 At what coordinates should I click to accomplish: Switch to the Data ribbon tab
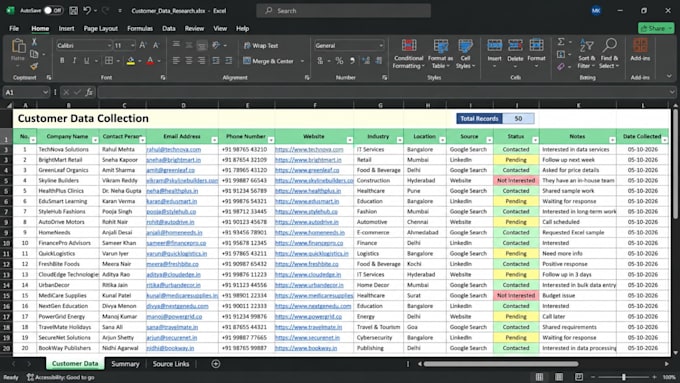tap(169, 28)
